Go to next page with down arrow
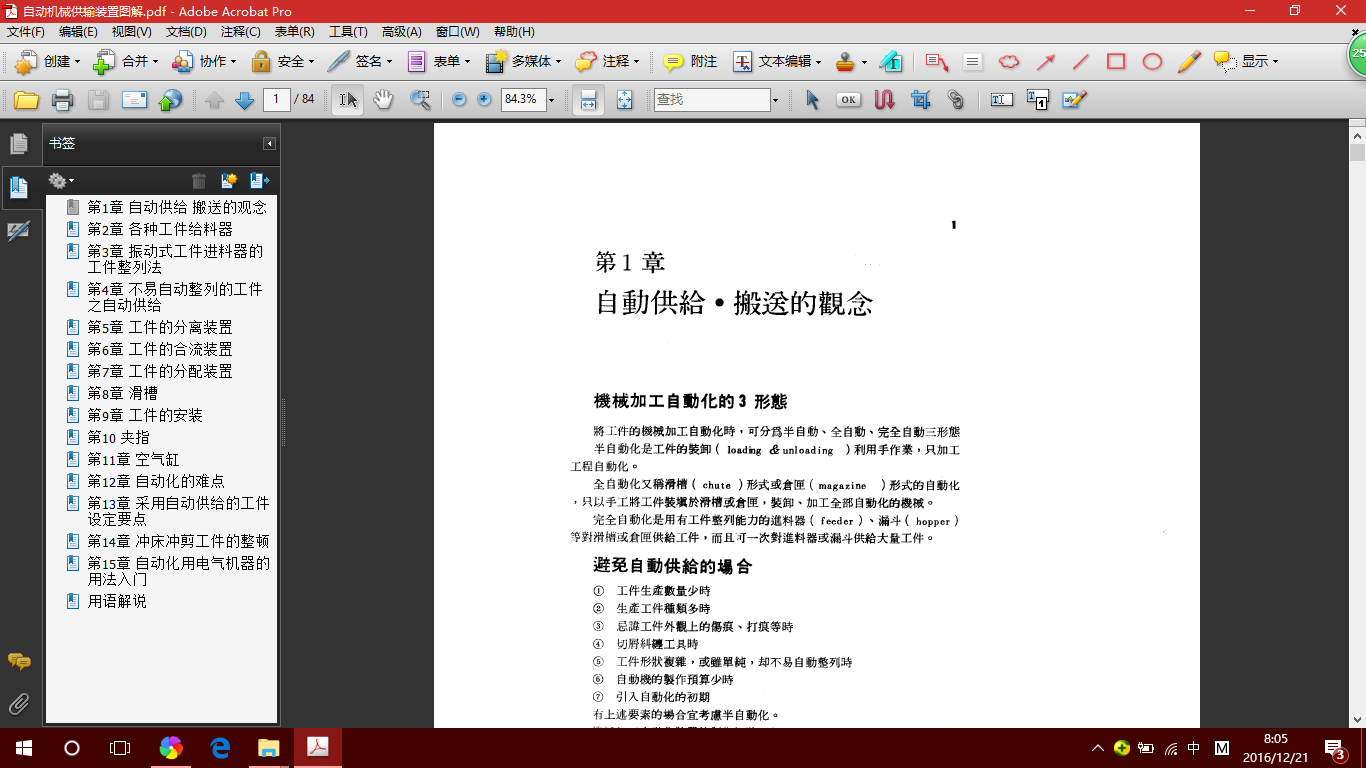 (244, 100)
